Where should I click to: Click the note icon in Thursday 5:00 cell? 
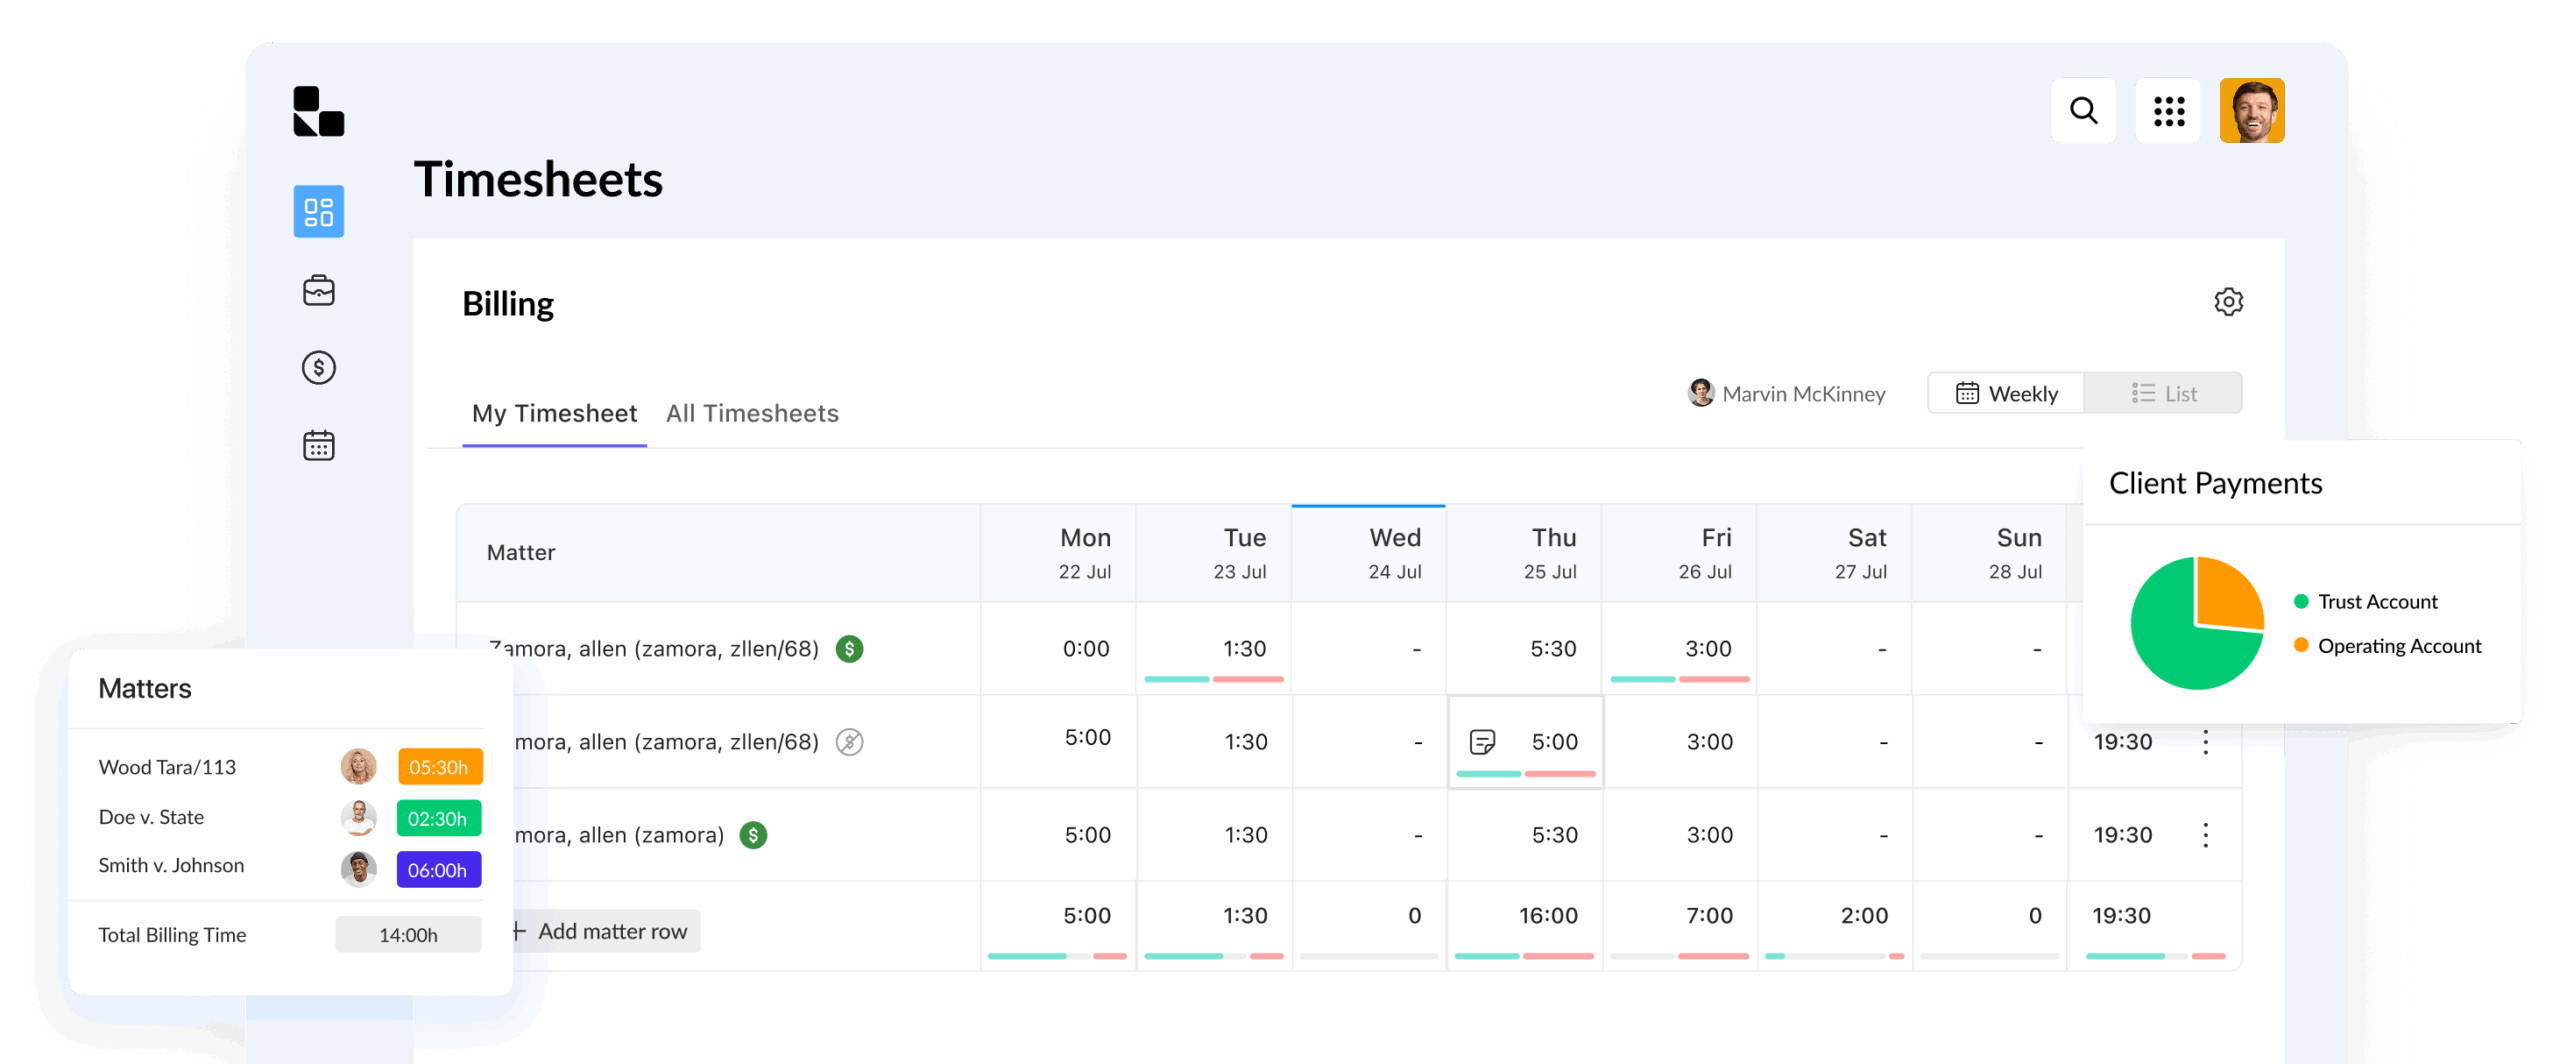pyautogui.click(x=1482, y=742)
